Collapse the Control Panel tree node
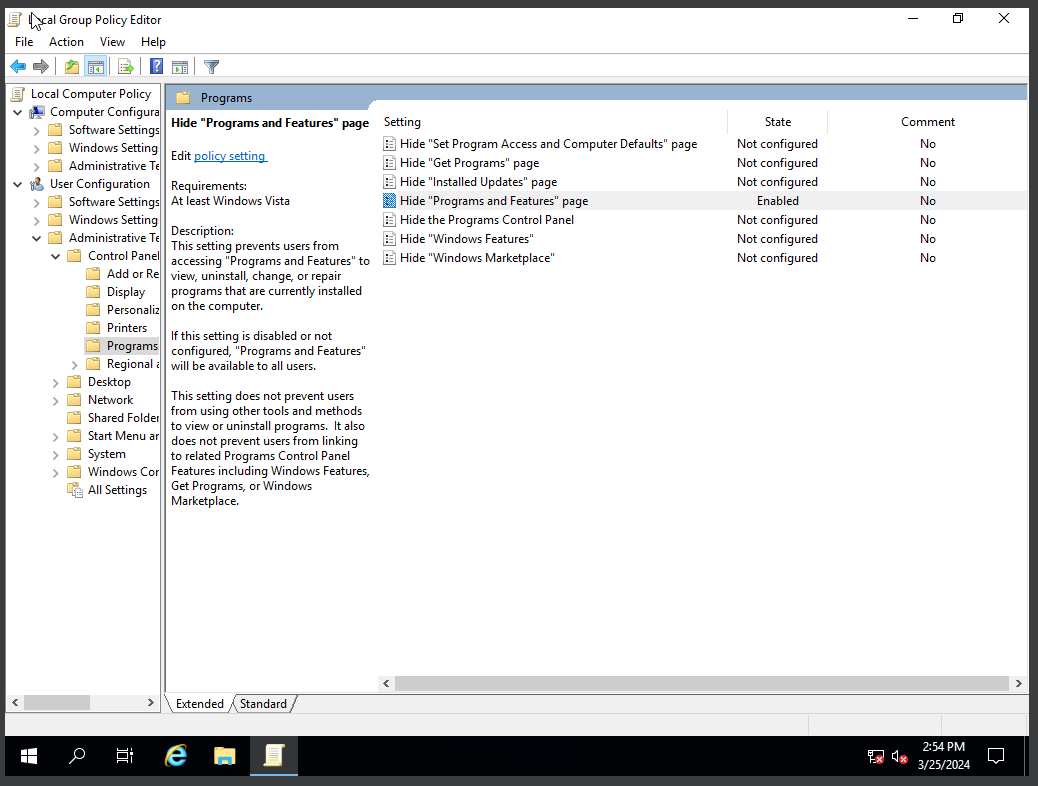This screenshot has height=786, width=1038. (x=56, y=256)
